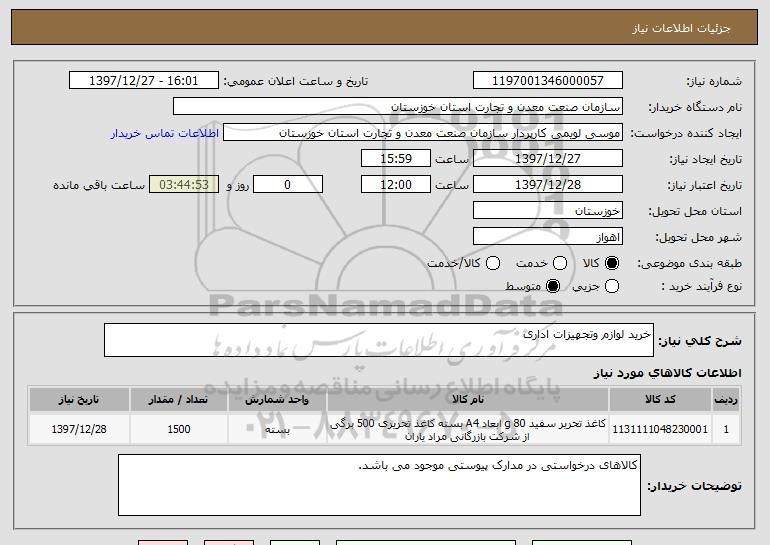This screenshot has height=545, width=770.
Task: Click the creation date field 1397/12/27
Action: [548, 159]
